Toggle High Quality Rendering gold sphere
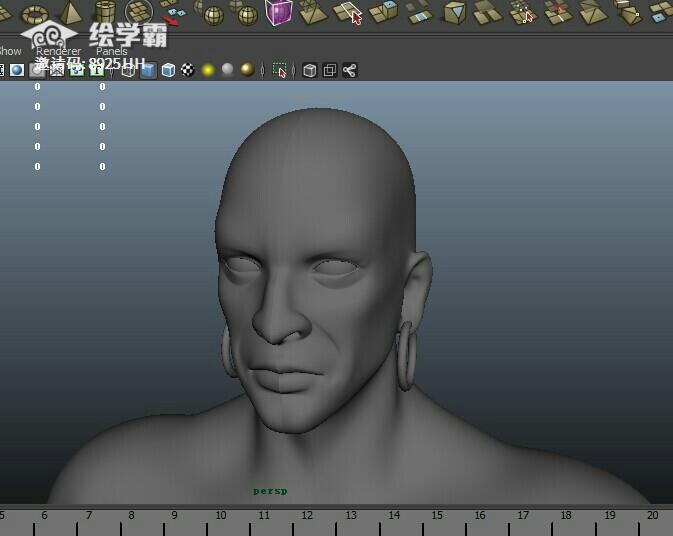 (x=247, y=70)
